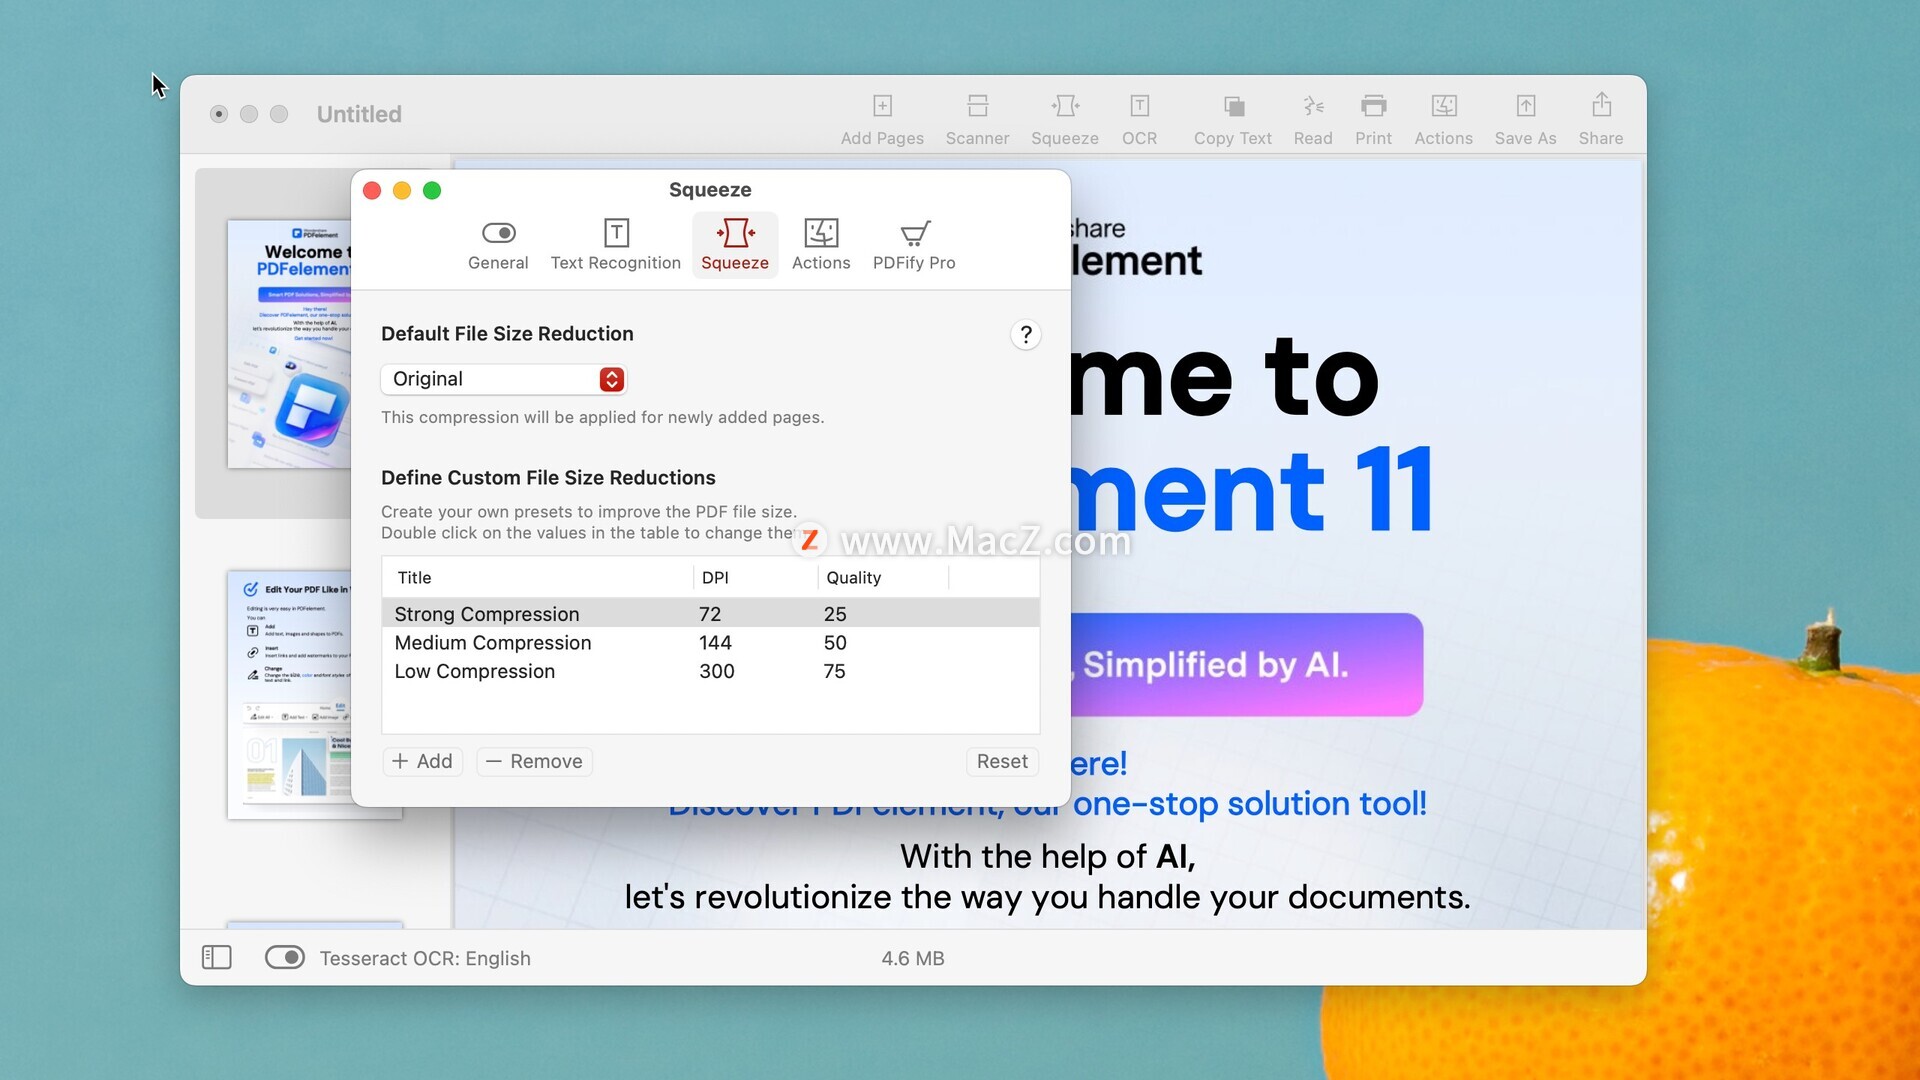Select the Squeeze preferences tab

[x=735, y=245]
